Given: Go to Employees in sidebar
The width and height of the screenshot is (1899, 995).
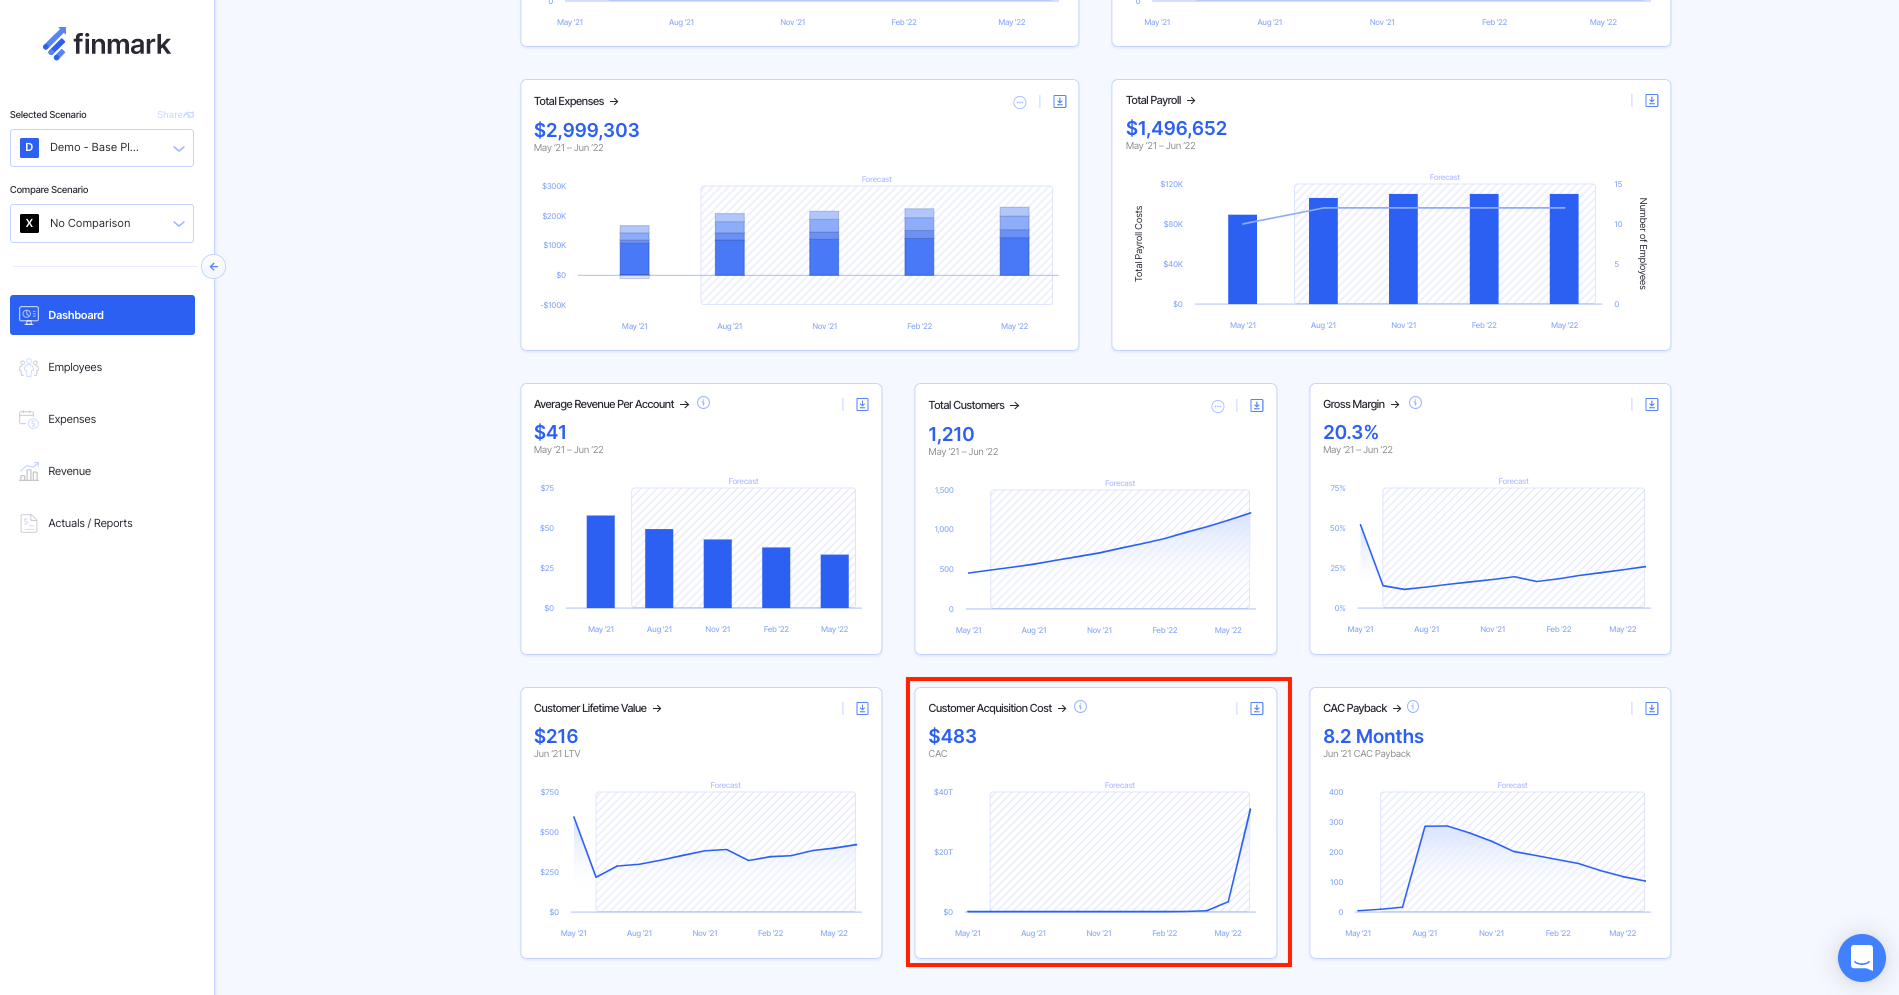Looking at the screenshot, I should (75, 367).
